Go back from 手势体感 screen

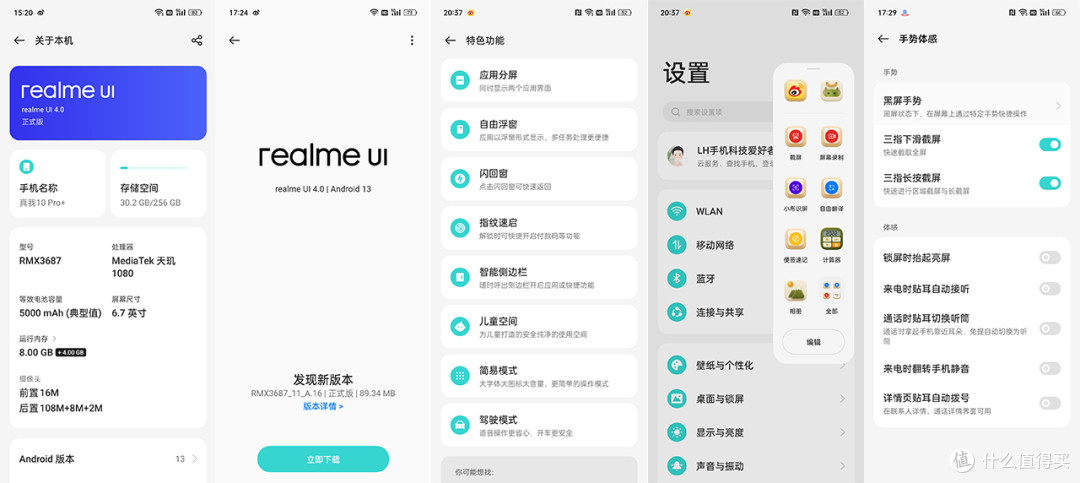point(883,39)
